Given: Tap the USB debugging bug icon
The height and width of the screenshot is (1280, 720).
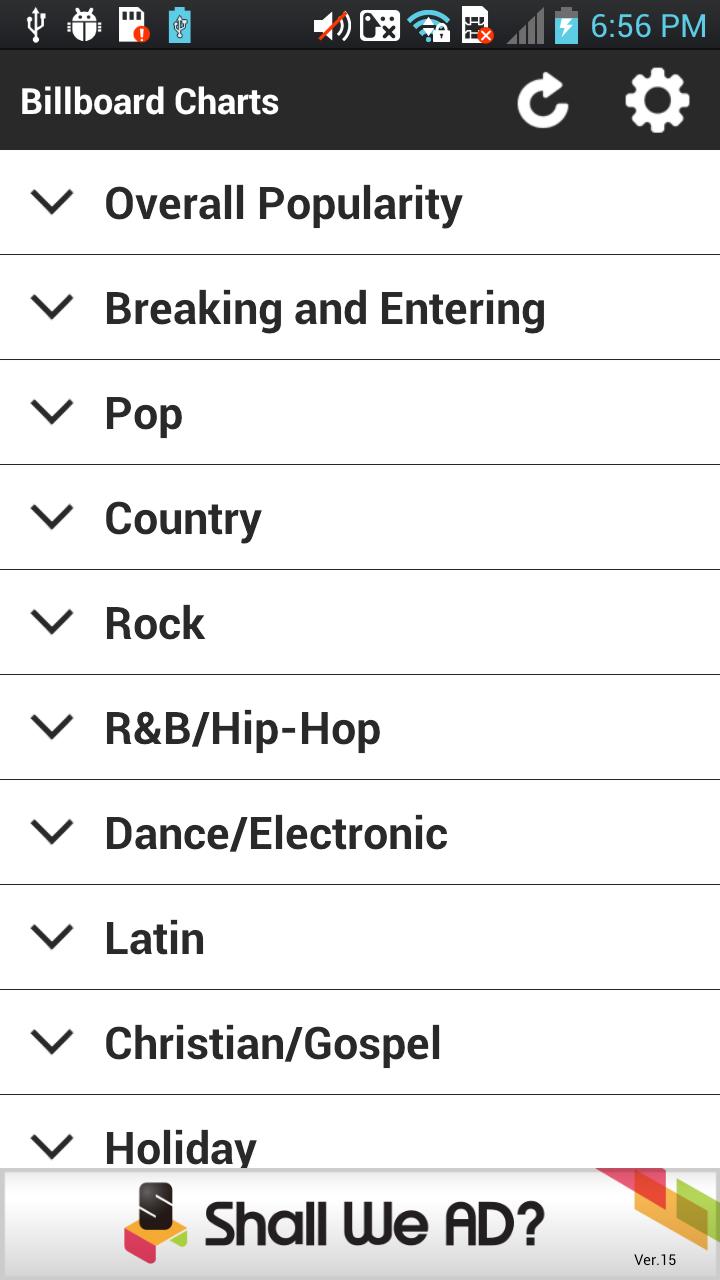Looking at the screenshot, I should (x=85, y=25).
